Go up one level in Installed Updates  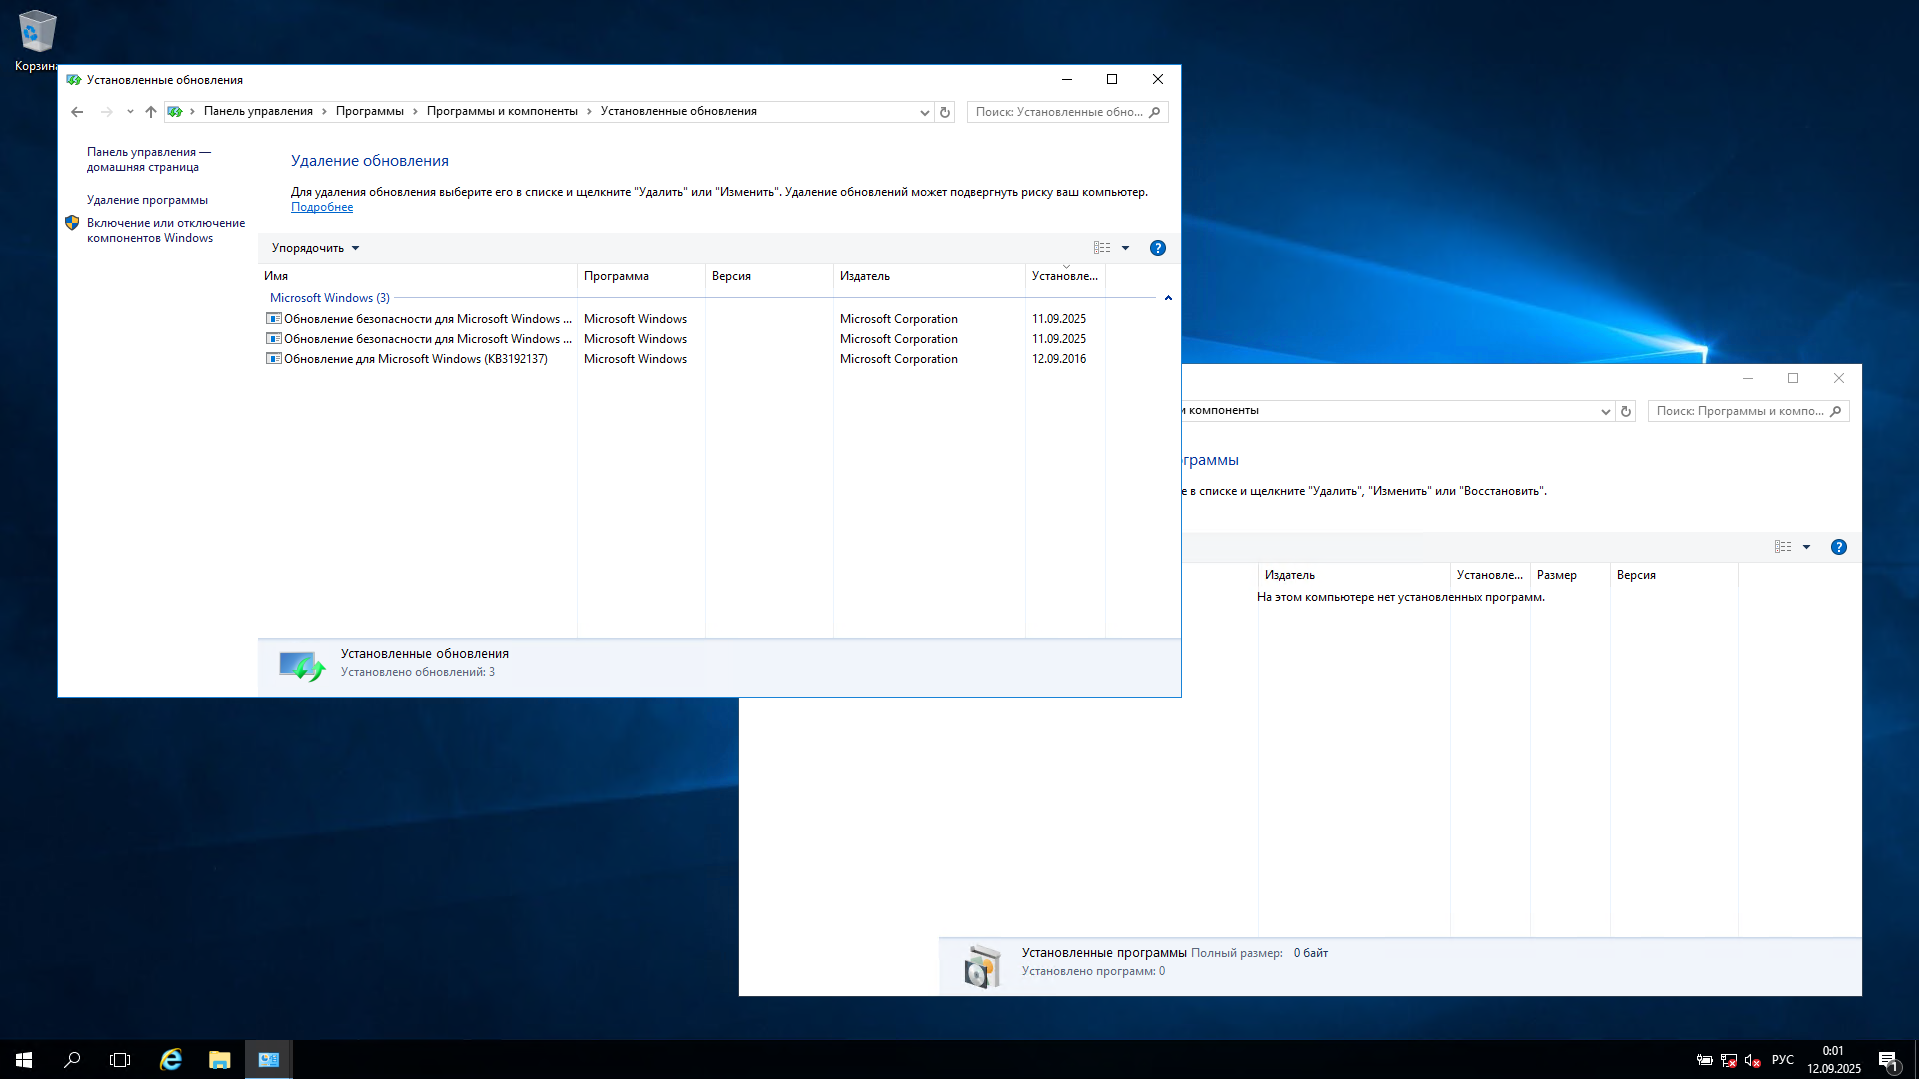tap(151, 112)
